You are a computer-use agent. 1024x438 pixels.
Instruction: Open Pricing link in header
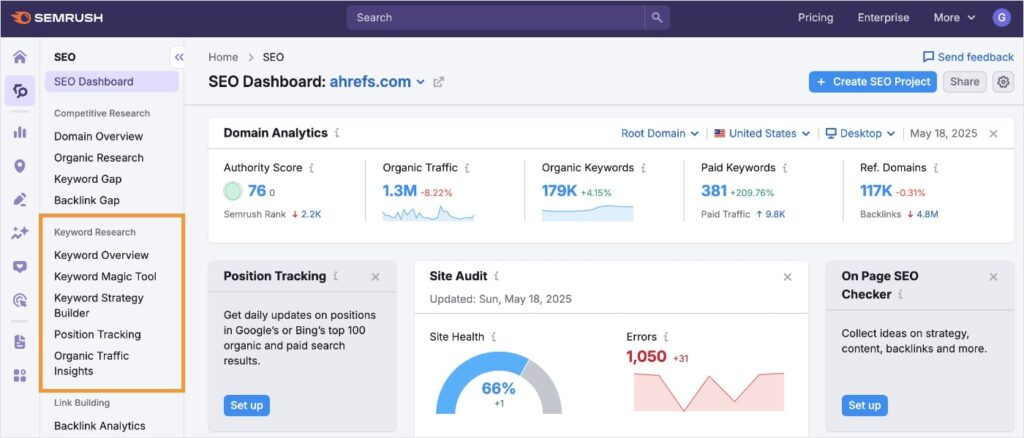815,18
